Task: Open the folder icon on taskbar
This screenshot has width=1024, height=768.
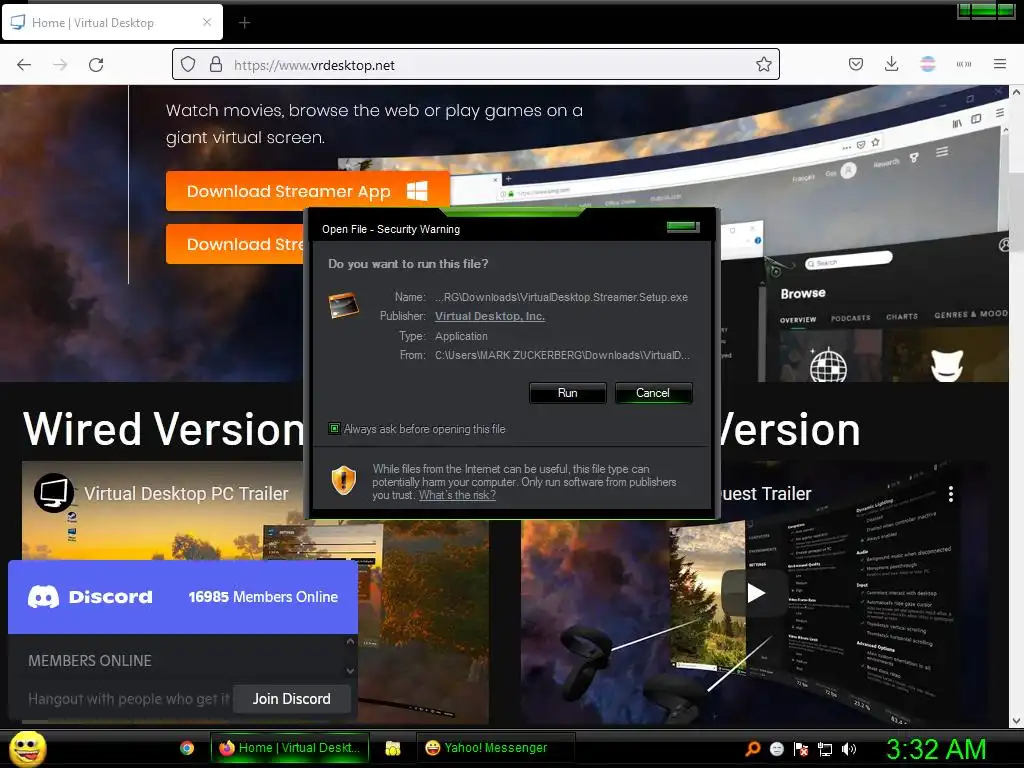Action: point(392,748)
